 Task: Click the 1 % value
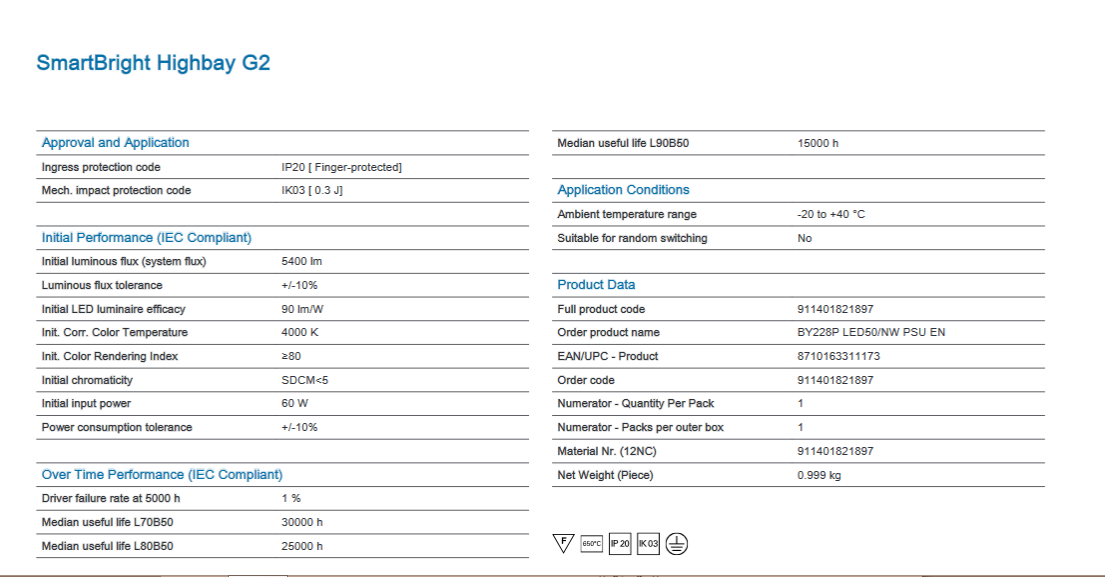point(291,498)
